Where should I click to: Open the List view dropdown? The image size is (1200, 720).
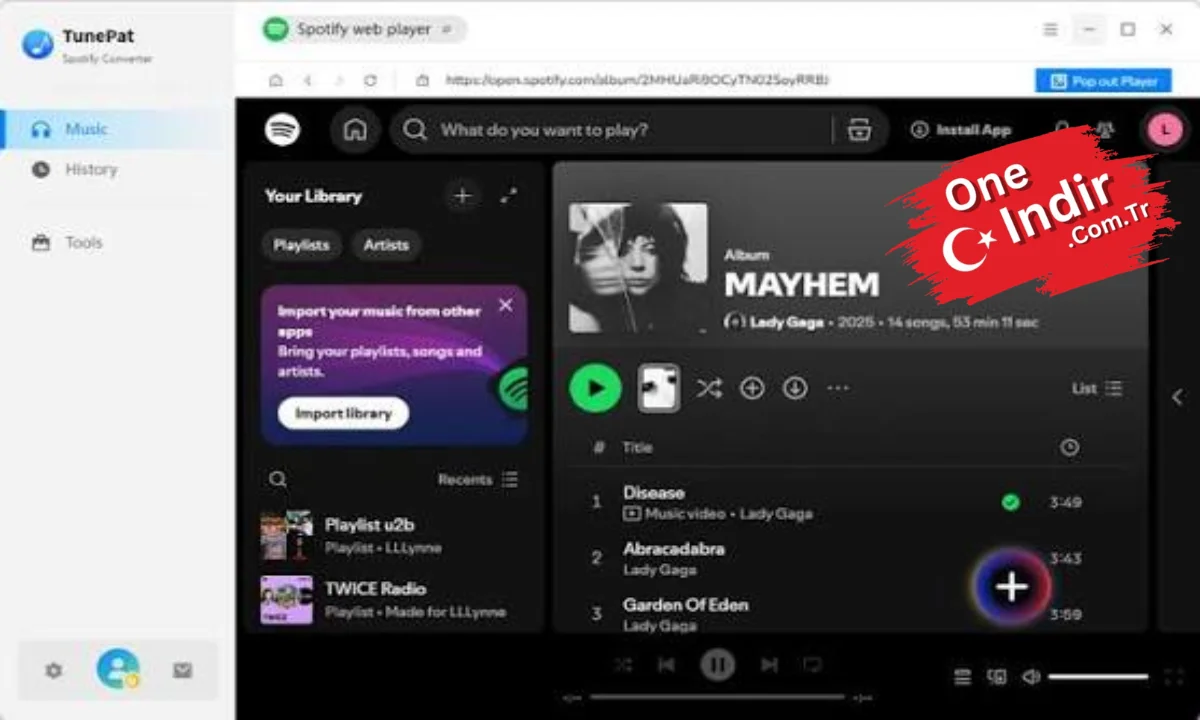[1097, 388]
